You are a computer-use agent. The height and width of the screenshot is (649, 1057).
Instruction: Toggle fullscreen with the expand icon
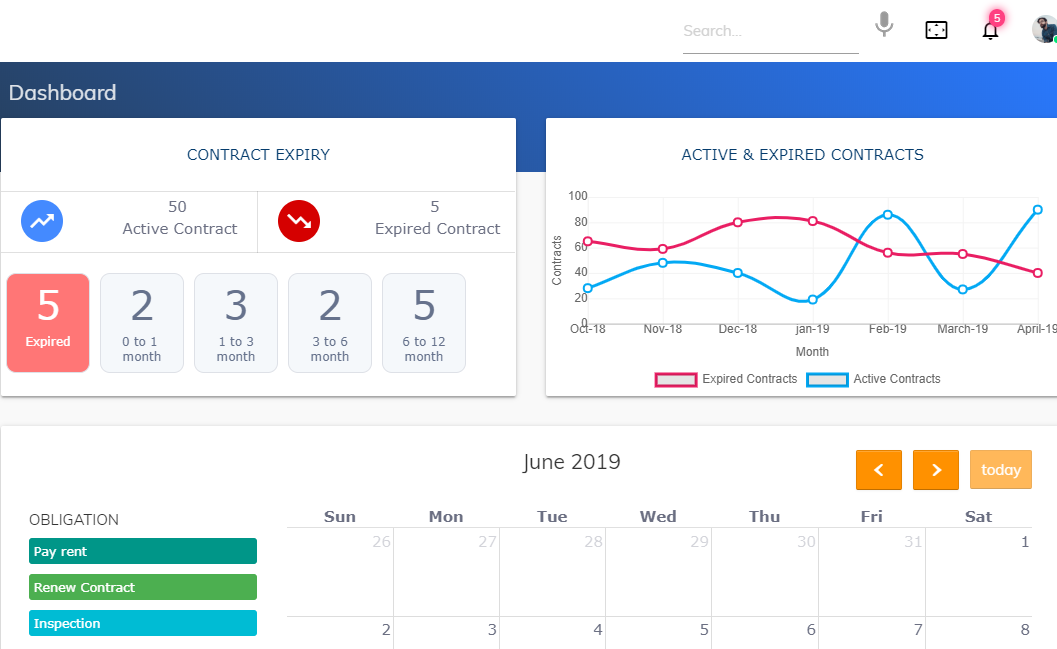tap(936, 30)
